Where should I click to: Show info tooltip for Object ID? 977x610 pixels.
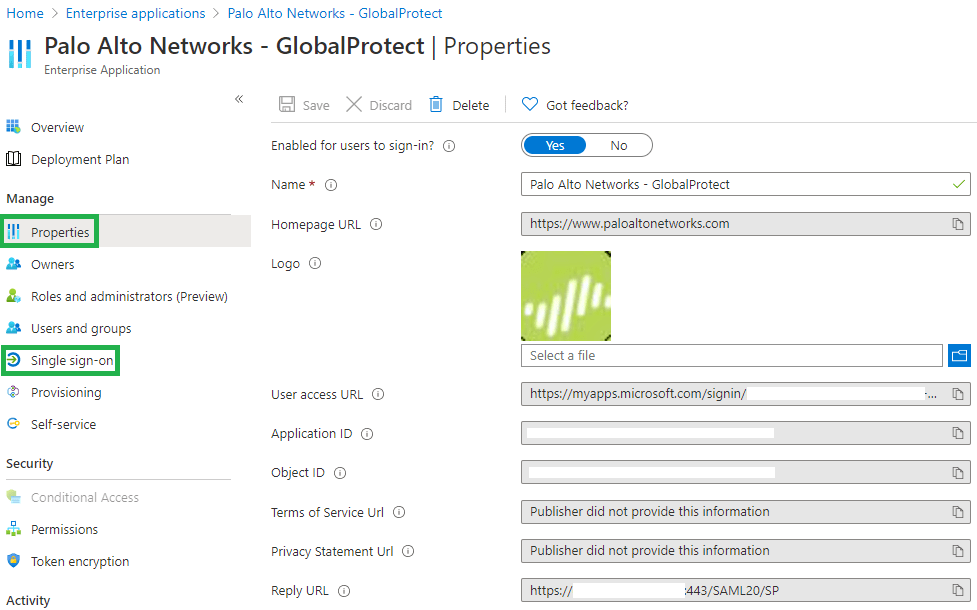click(x=340, y=473)
